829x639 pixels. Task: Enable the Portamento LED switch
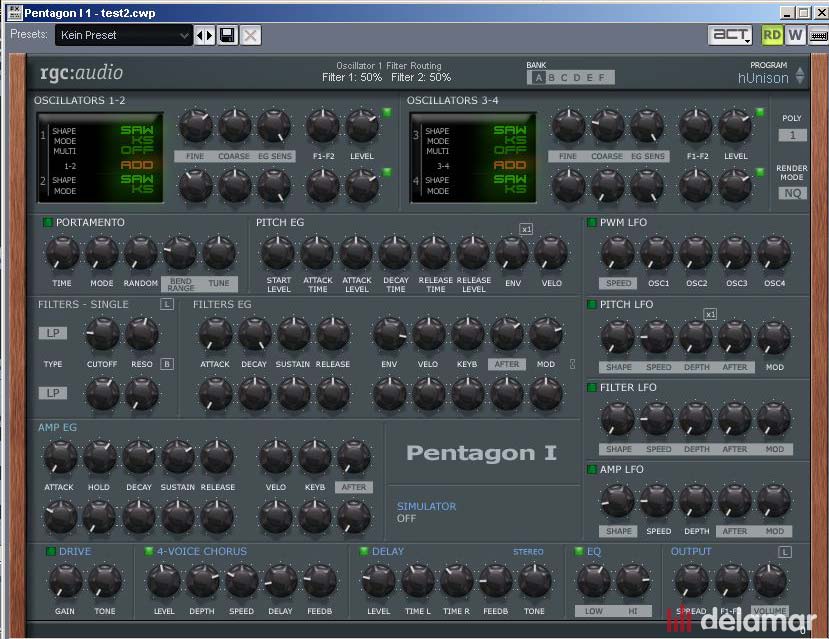pyautogui.click(x=48, y=223)
